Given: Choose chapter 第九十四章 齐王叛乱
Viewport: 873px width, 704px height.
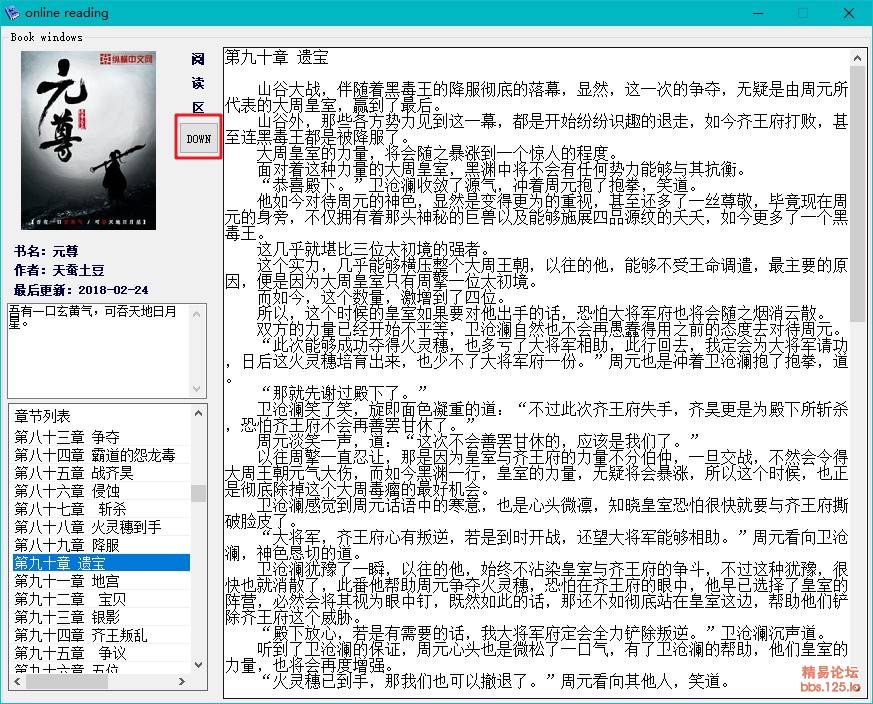Looking at the screenshot, I should [81, 635].
